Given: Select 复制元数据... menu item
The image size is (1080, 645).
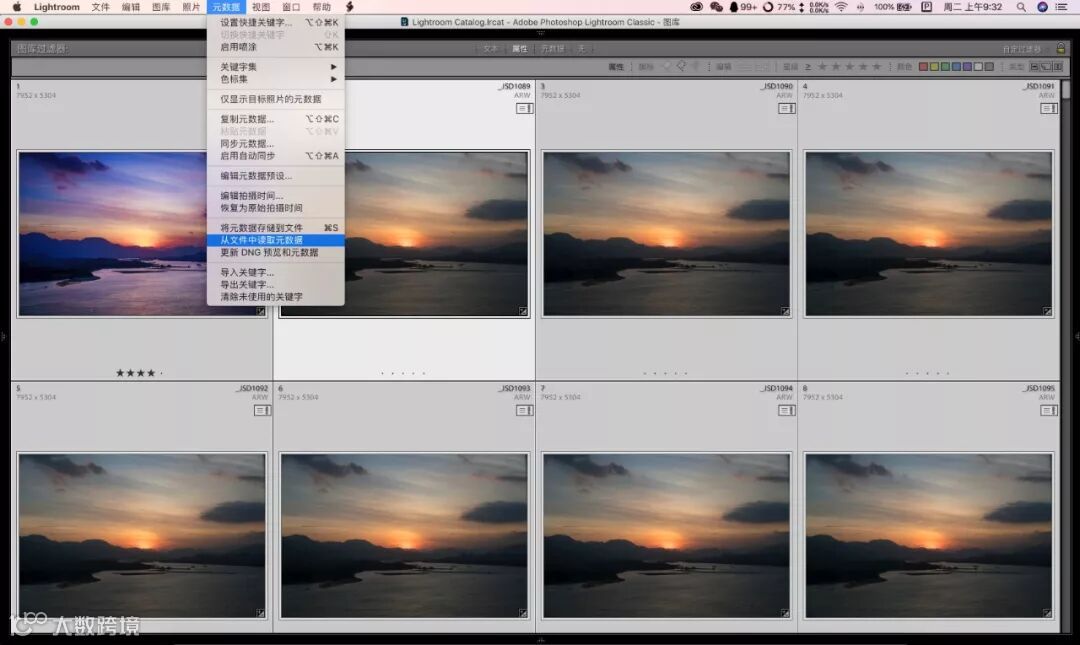Looking at the screenshot, I should pos(276,119).
